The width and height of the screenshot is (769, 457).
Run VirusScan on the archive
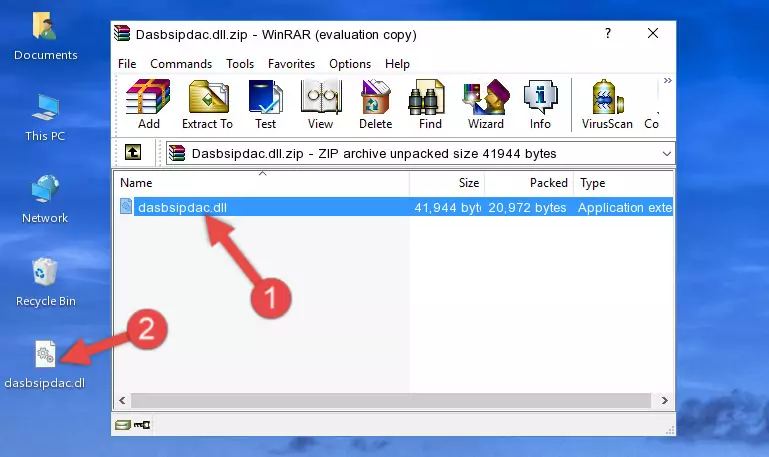pyautogui.click(x=607, y=104)
